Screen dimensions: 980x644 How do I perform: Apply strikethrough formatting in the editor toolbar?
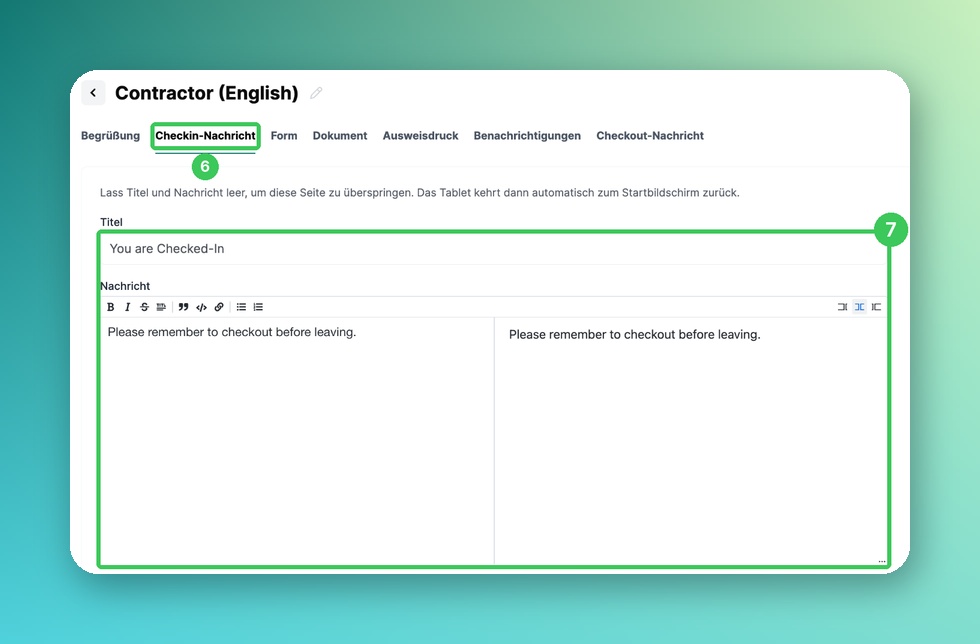point(144,307)
